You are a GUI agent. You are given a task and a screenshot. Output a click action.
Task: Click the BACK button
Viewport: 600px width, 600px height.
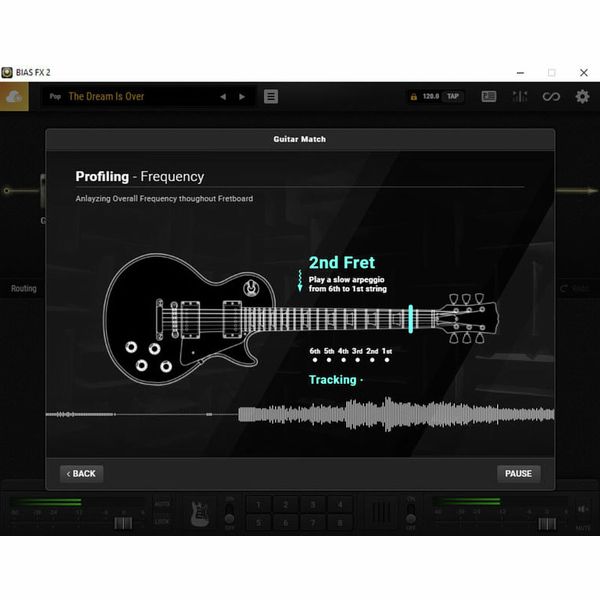[80, 473]
